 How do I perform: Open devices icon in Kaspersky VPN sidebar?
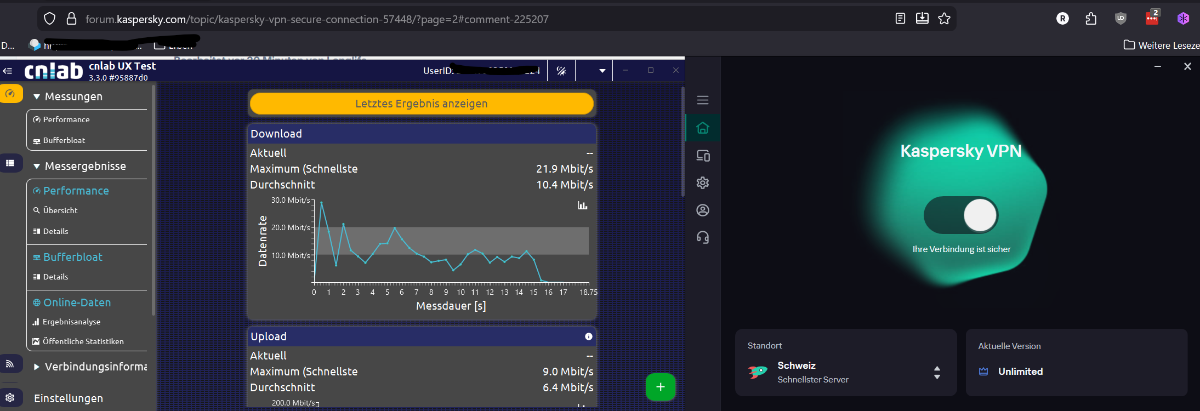(702, 156)
